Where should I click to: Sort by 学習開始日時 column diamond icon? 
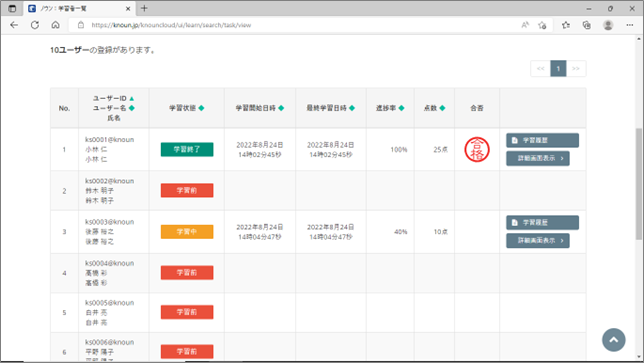pyautogui.click(x=281, y=108)
